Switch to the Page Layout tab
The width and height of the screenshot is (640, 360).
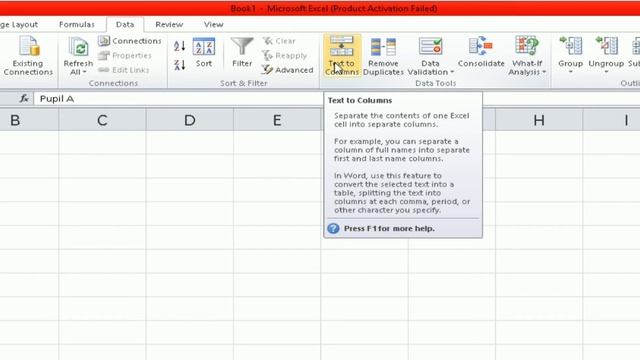point(19,24)
